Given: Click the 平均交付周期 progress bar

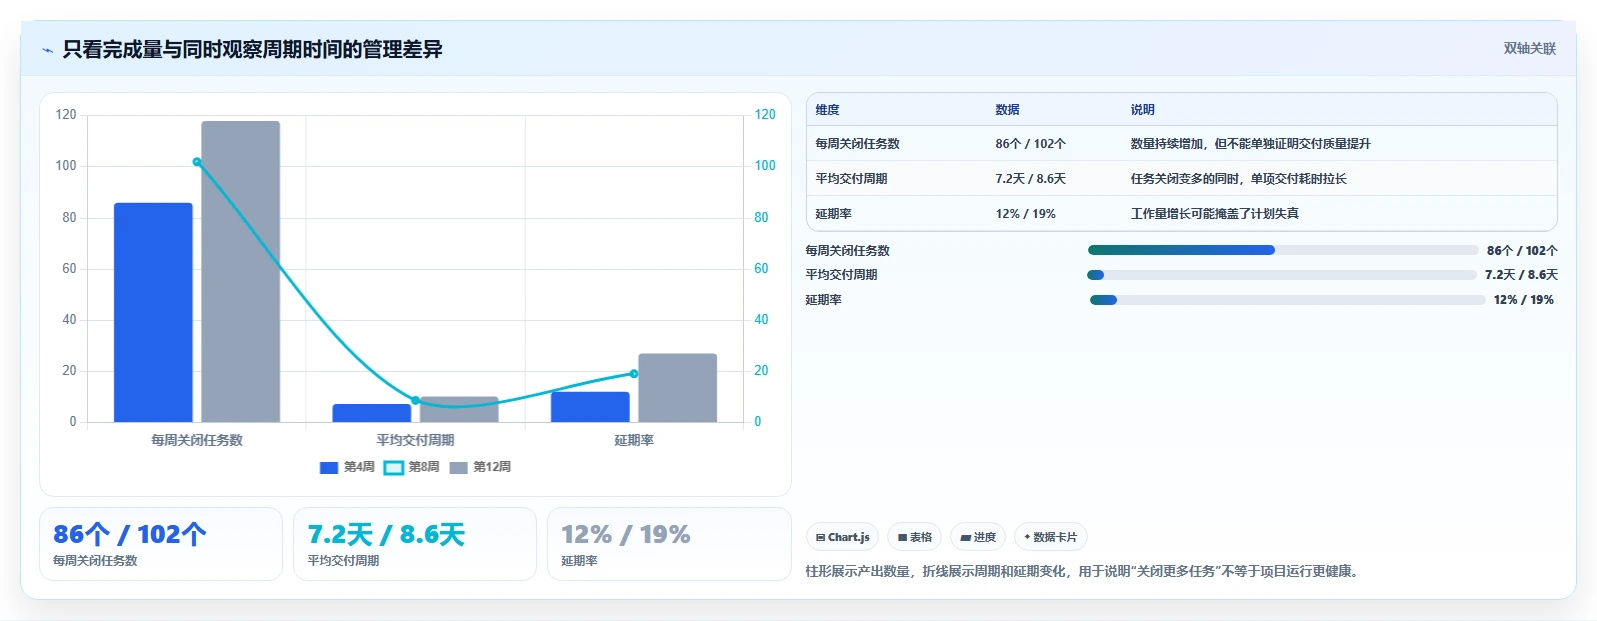Looking at the screenshot, I should click(1281, 275).
